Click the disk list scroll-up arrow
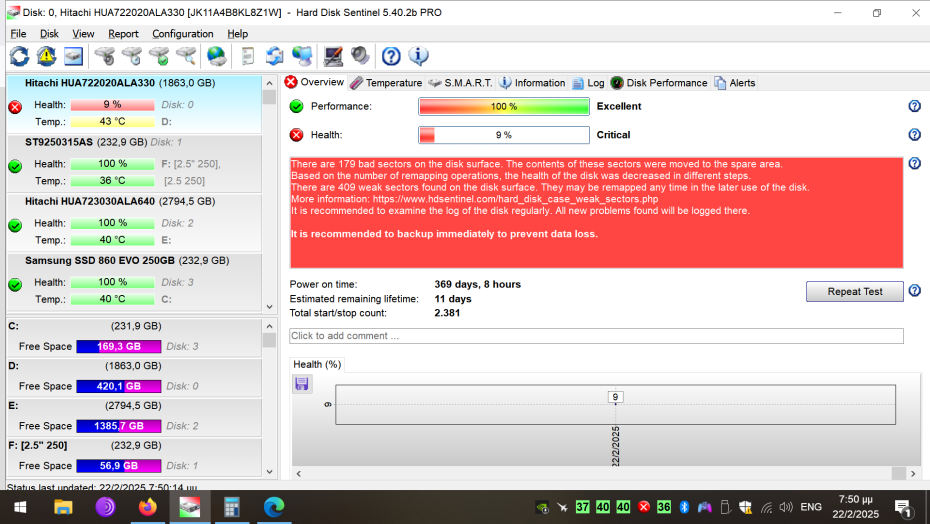Viewport: 930px width, 524px height. 269,83
